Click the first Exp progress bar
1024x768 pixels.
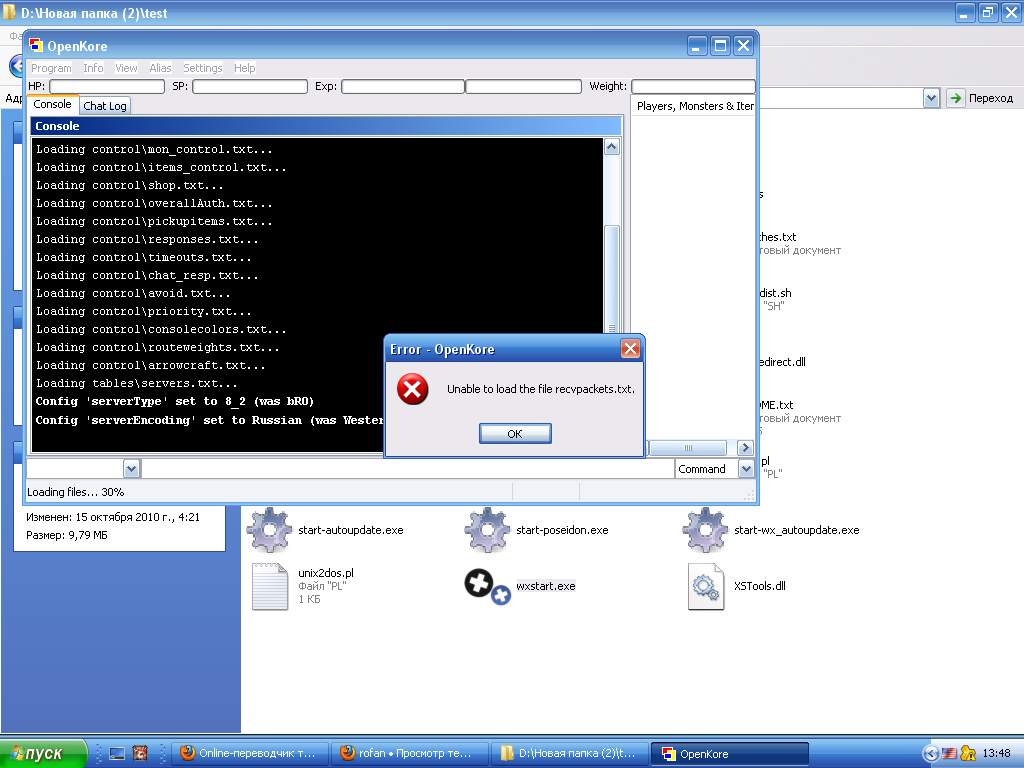(x=403, y=86)
